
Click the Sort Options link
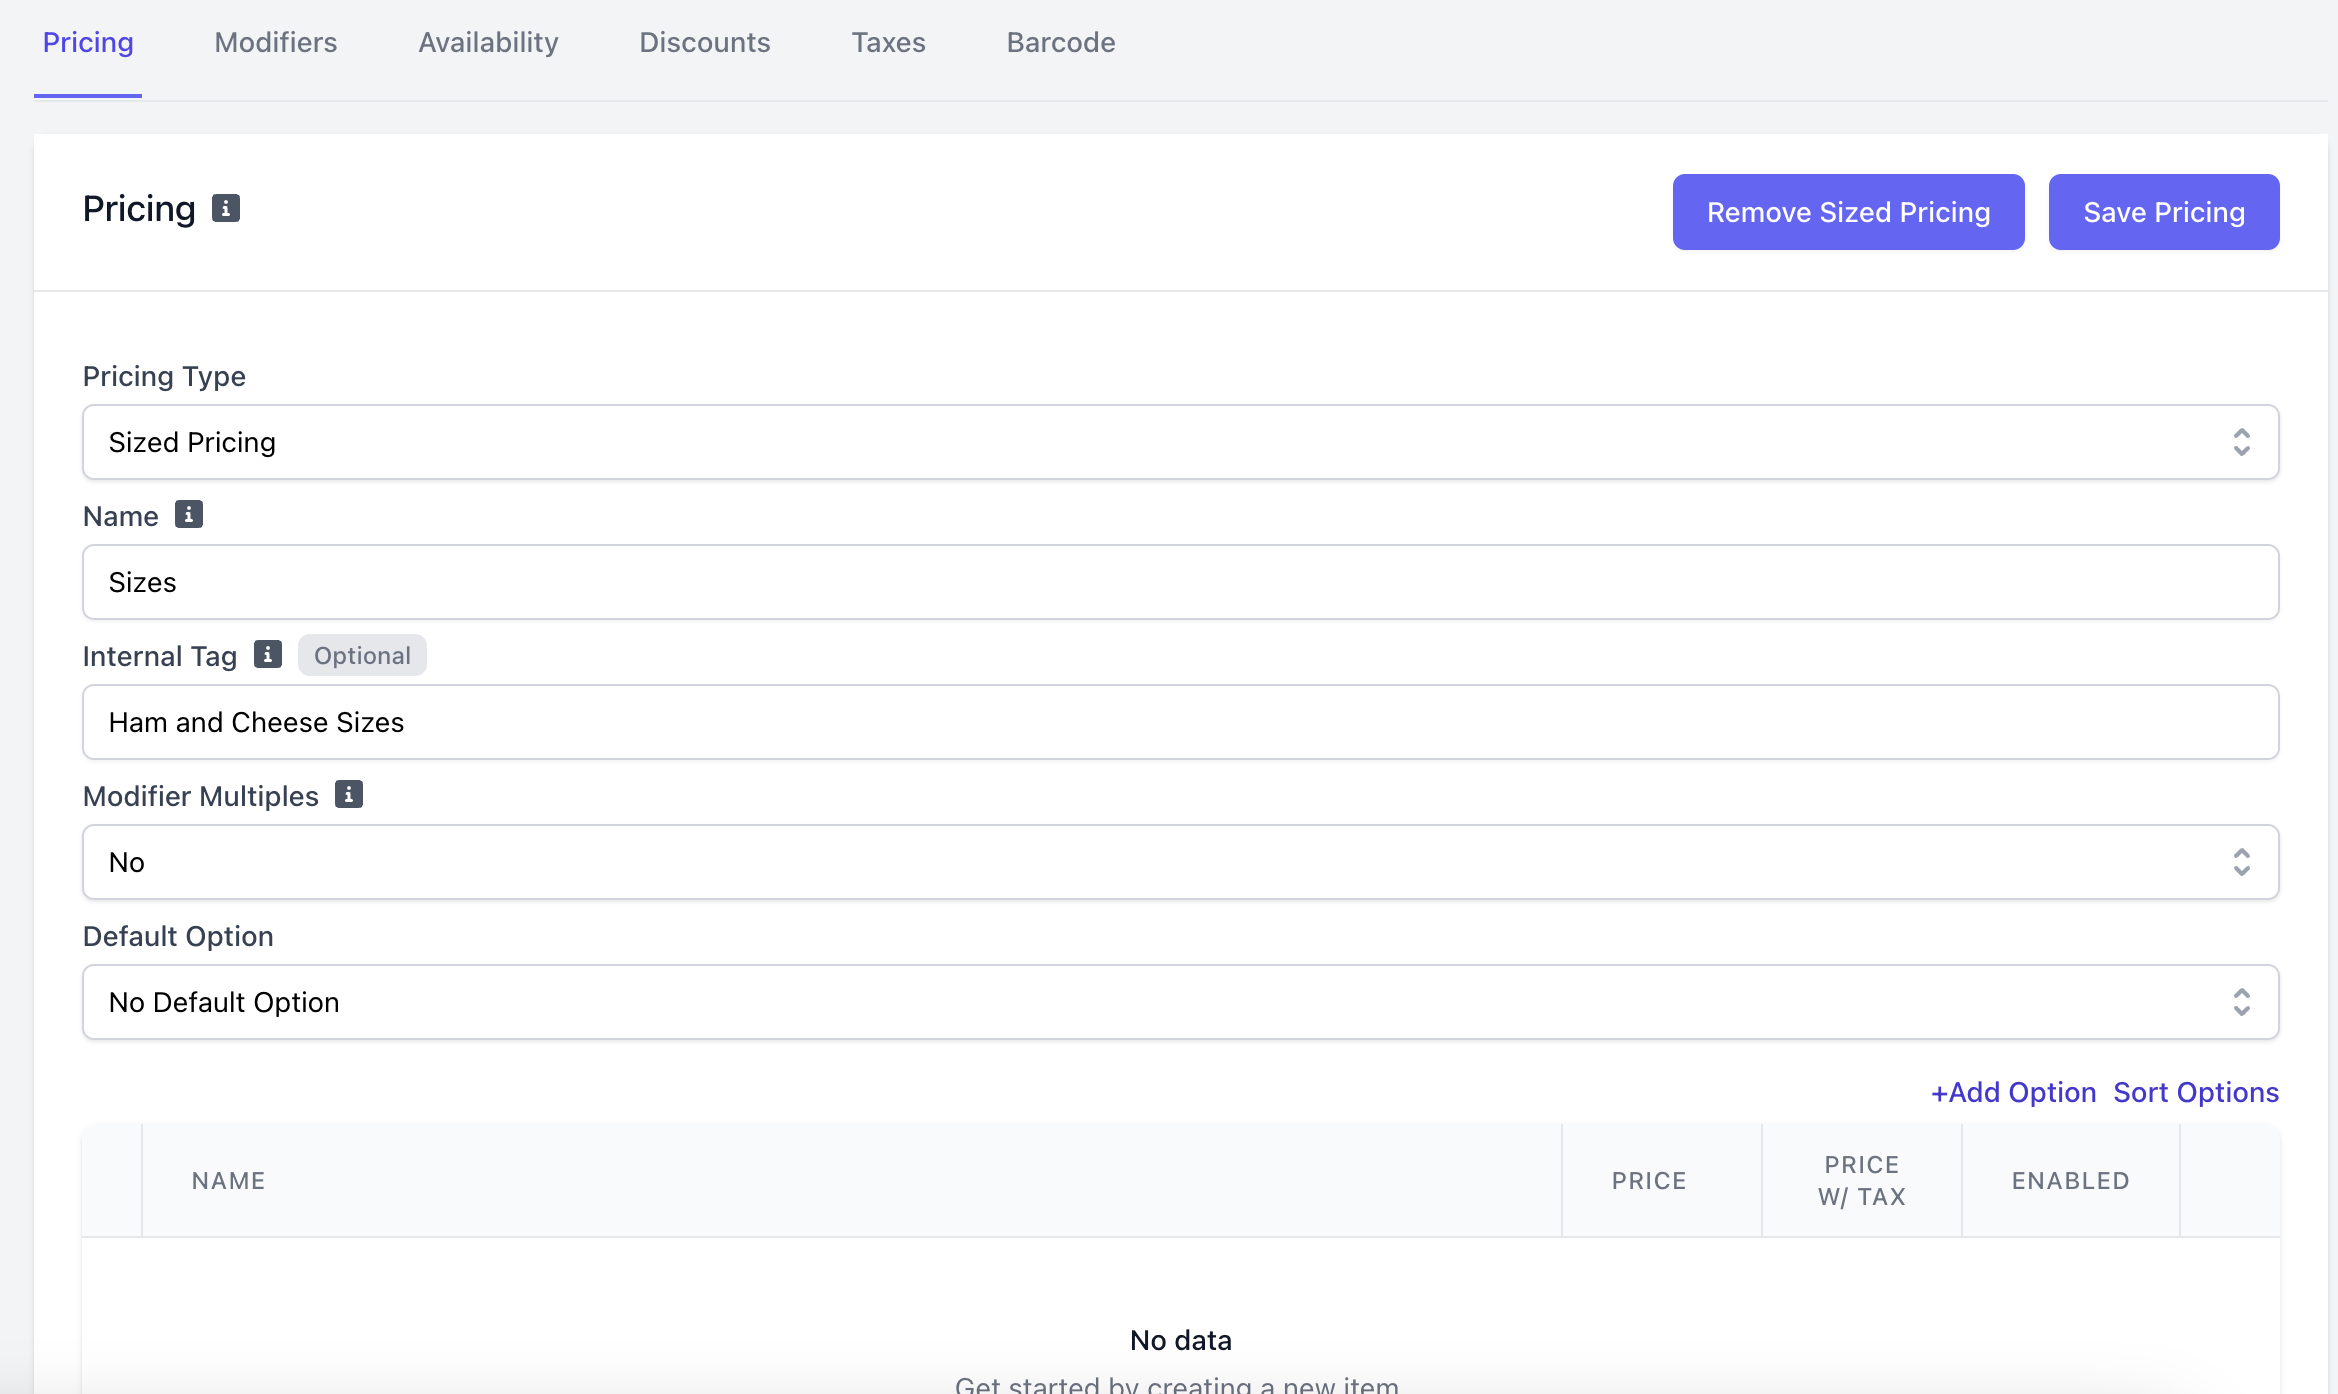(x=2196, y=1092)
